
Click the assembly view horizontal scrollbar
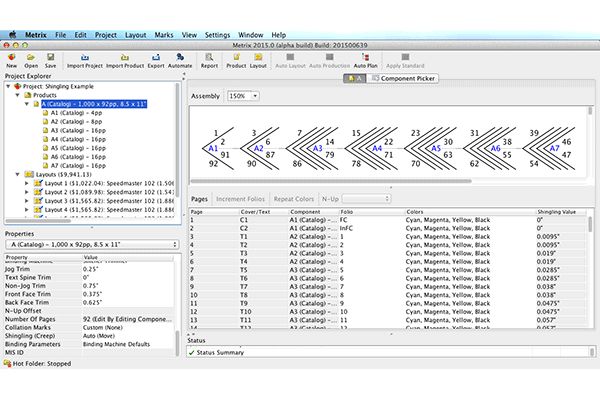click(331, 181)
